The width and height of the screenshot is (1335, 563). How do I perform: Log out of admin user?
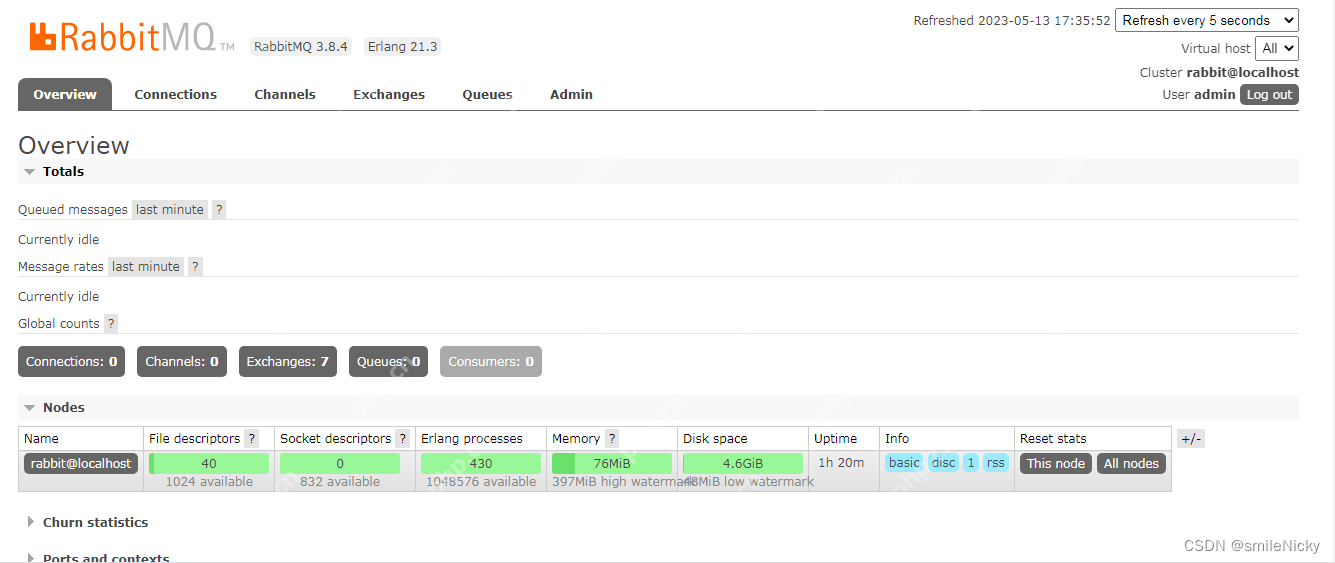pos(1269,95)
